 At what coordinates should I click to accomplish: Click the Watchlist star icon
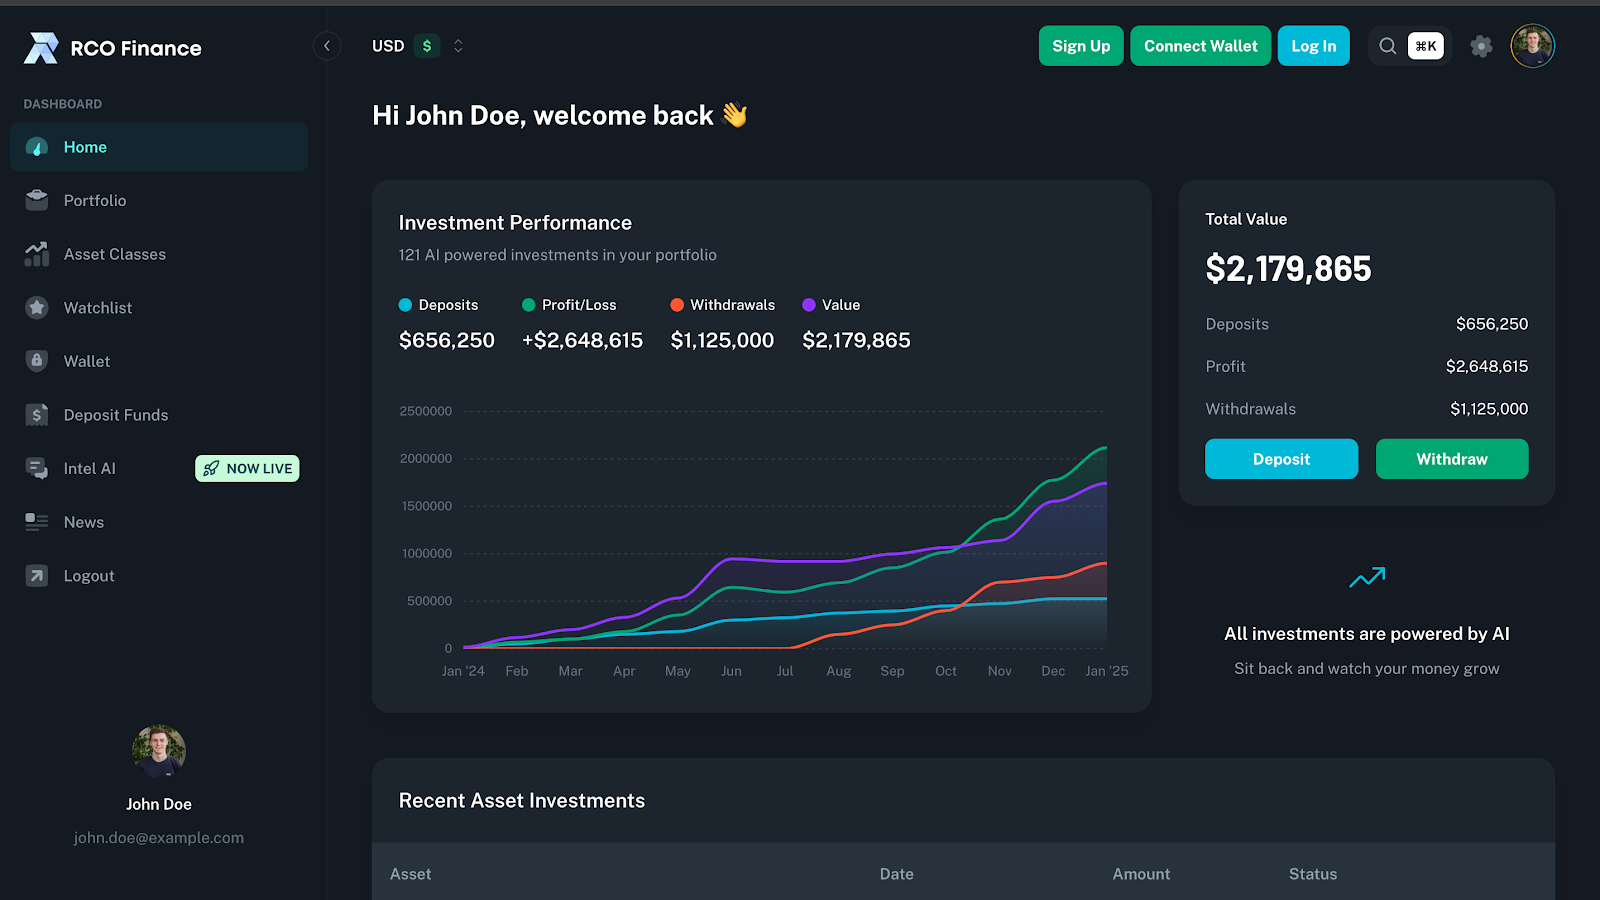coord(37,308)
